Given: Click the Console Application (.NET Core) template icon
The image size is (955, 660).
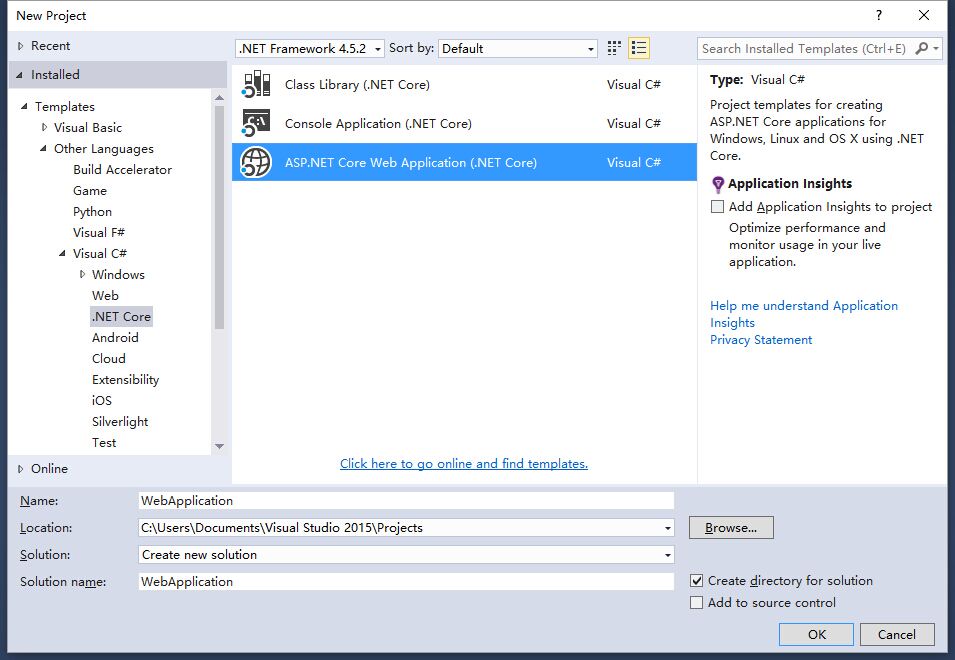Looking at the screenshot, I should 256,123.
